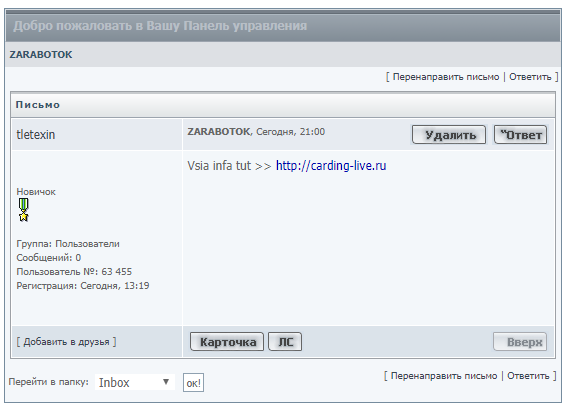
Task: Click top Перенаправить письмо link
Action: (x=446, y=77)
